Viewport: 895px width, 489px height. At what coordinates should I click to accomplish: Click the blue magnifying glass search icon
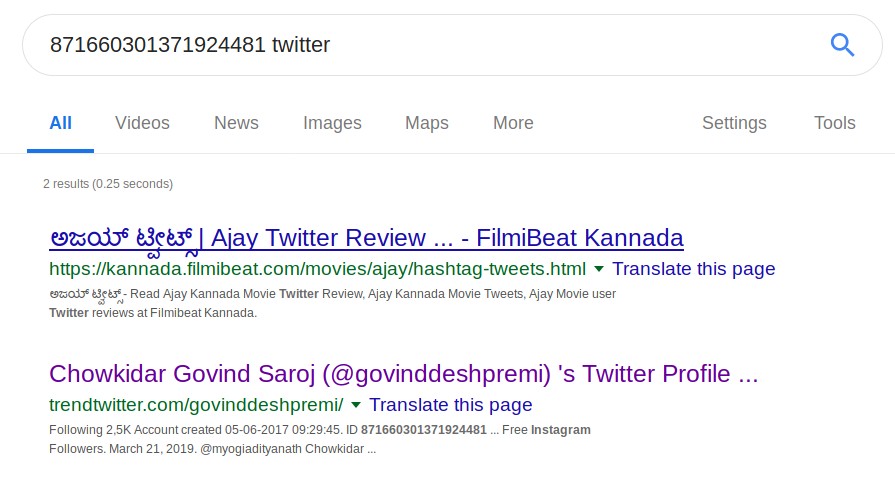842,45
